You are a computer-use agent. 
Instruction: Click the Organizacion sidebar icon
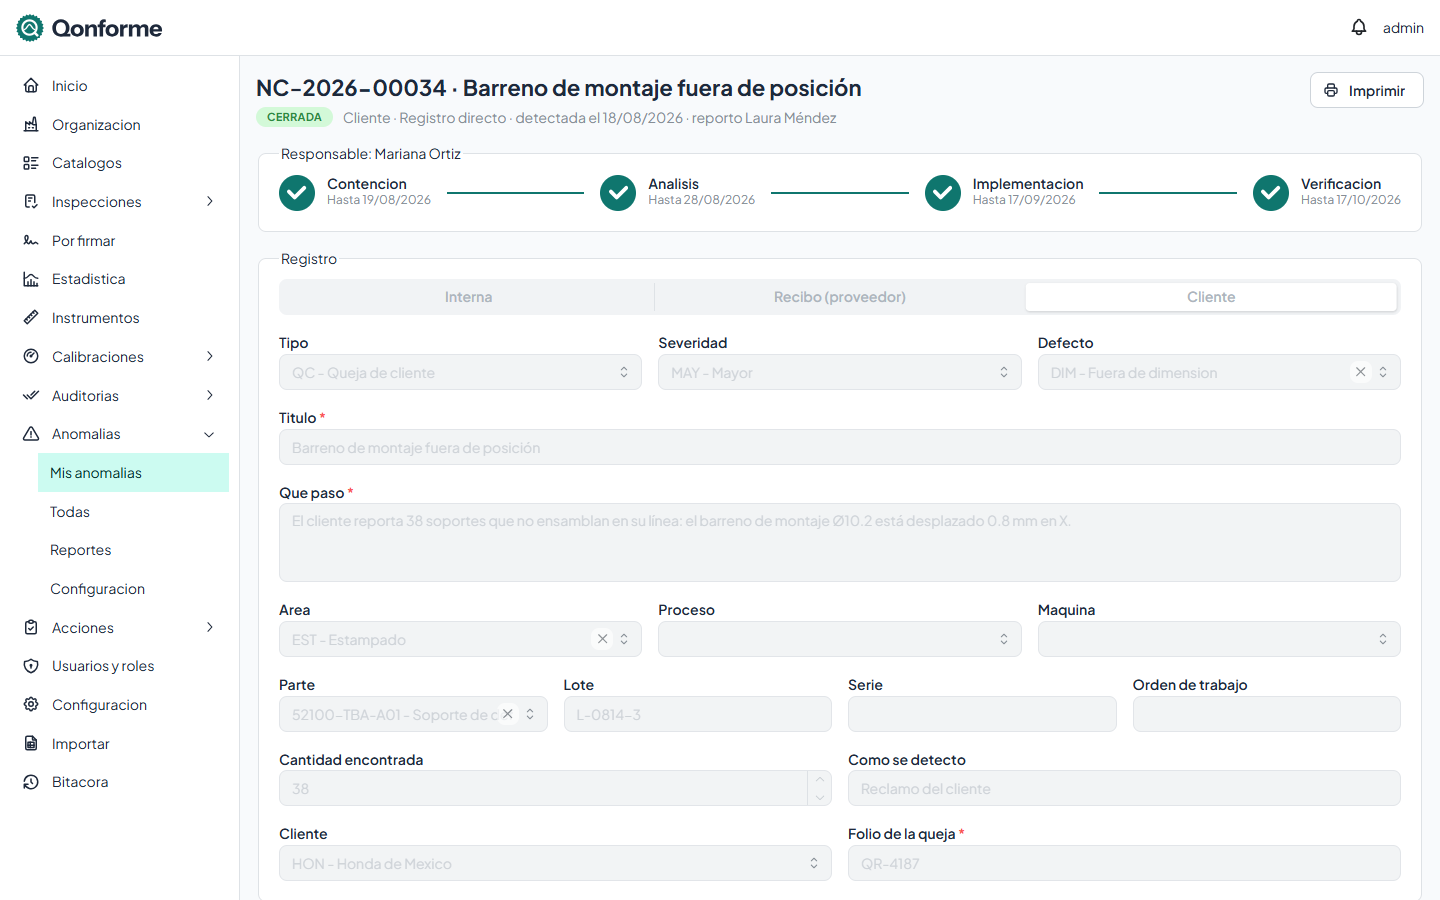click(x=31, y=125)
